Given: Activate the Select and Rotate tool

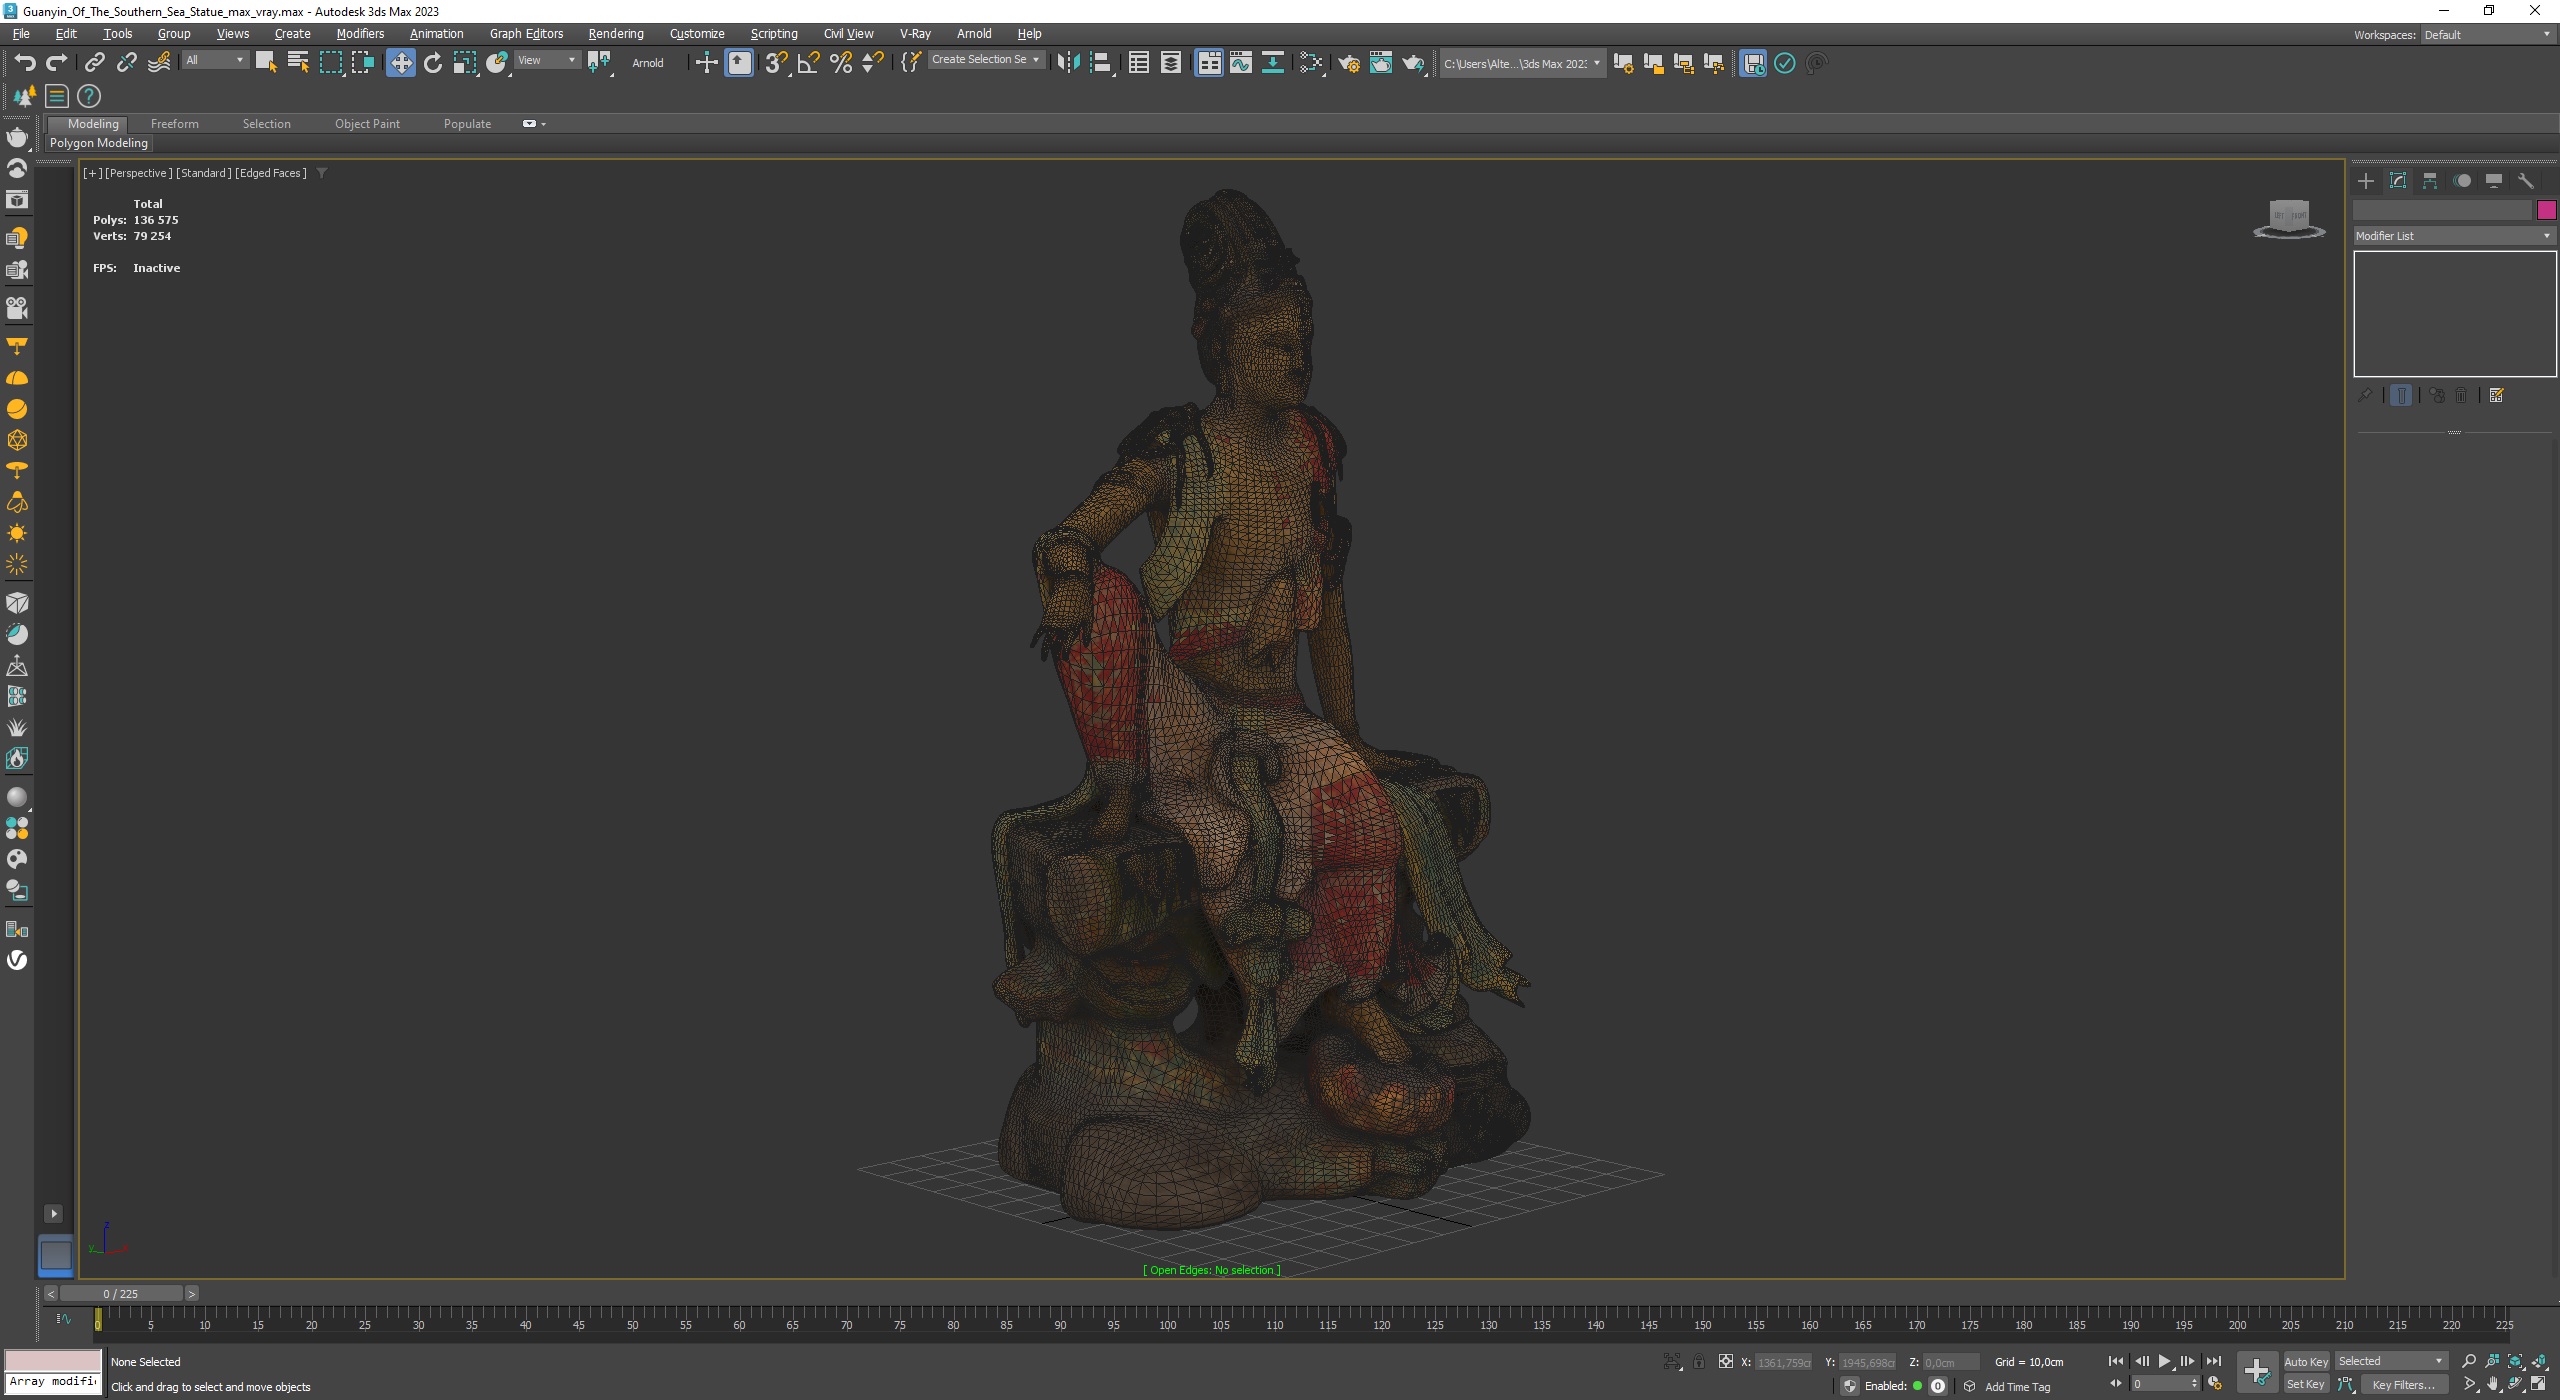Looking at the screenshot, I should [x=433, y=63].
